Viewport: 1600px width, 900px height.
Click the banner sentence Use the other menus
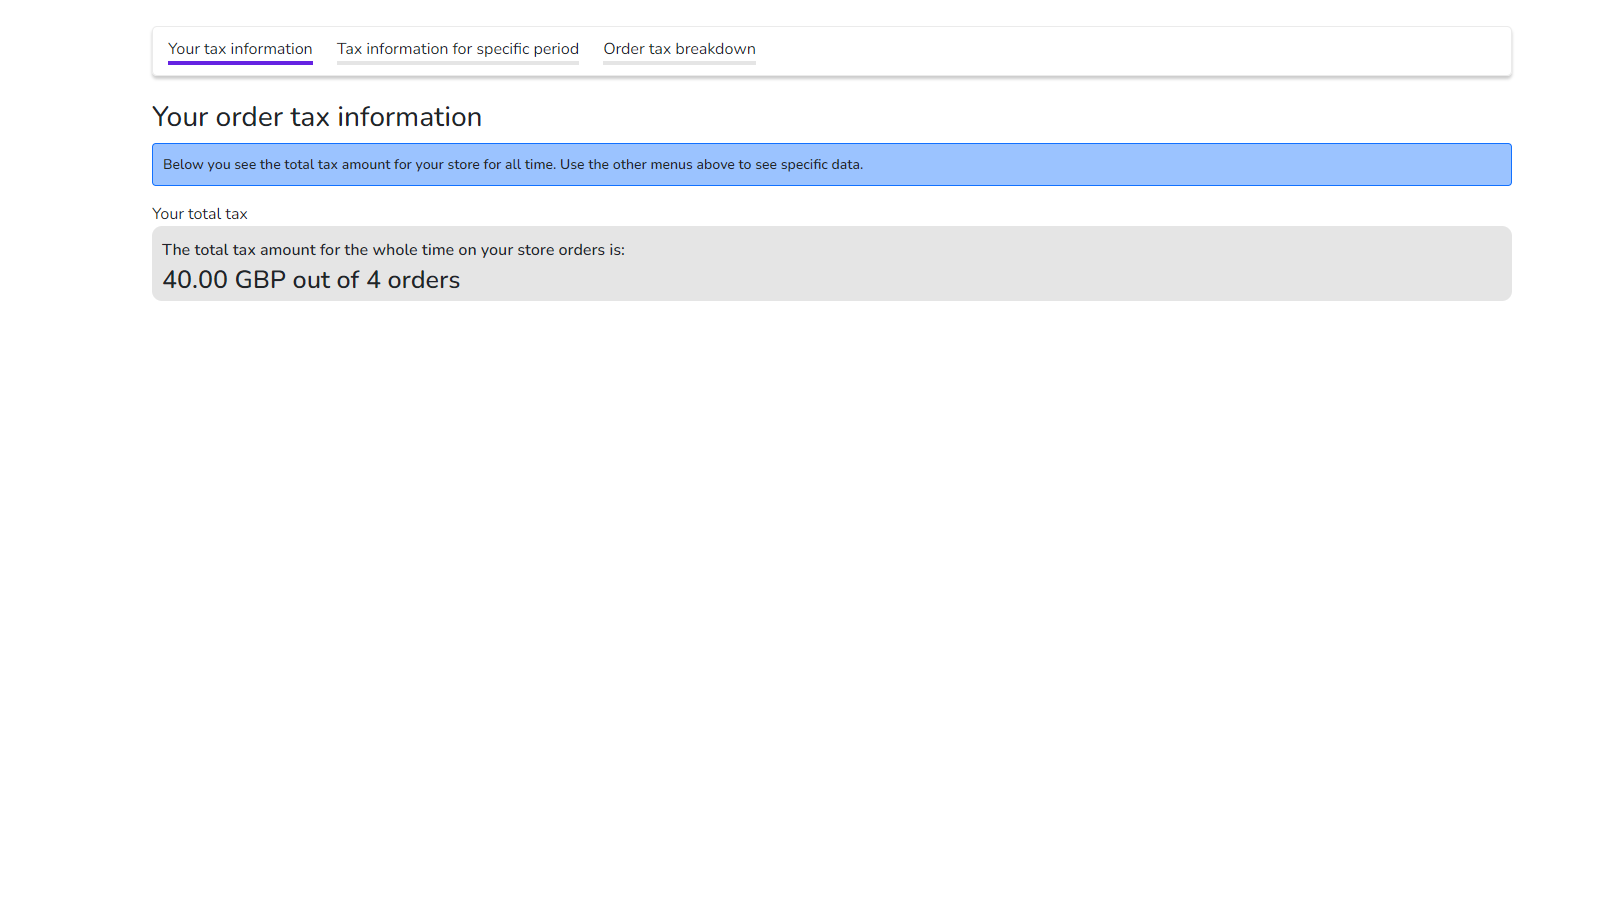click(711, 165)
